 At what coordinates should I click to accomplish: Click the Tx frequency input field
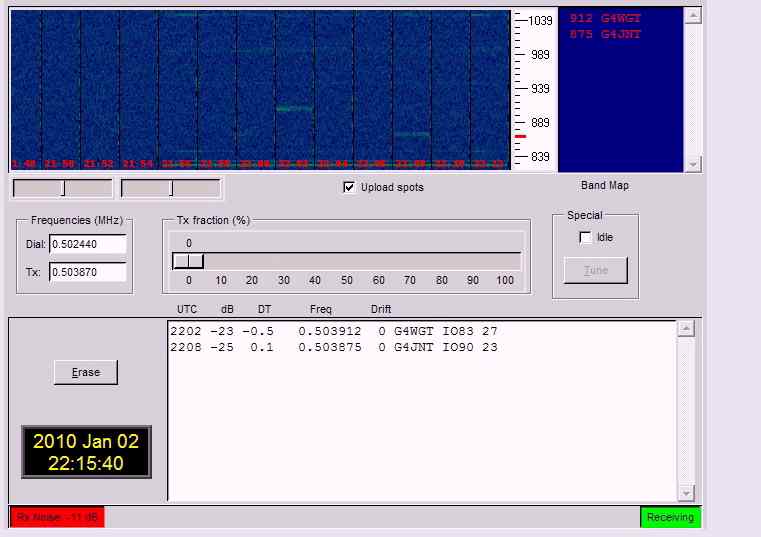(x=87, y=272)
